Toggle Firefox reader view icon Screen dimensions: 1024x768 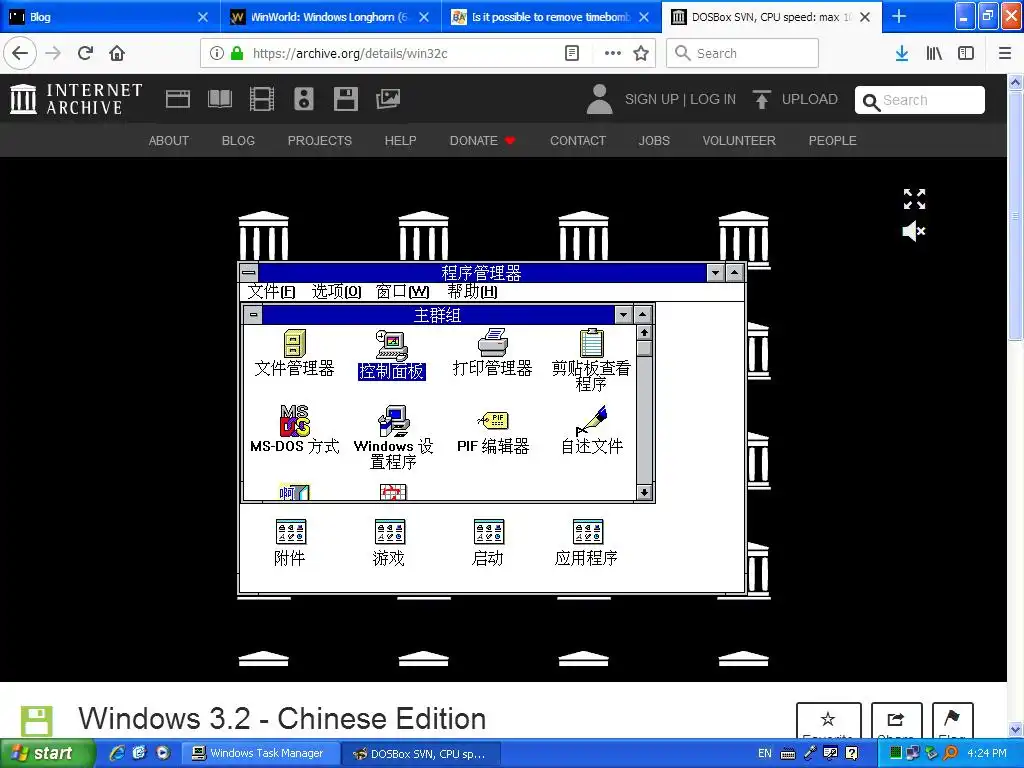571,54
